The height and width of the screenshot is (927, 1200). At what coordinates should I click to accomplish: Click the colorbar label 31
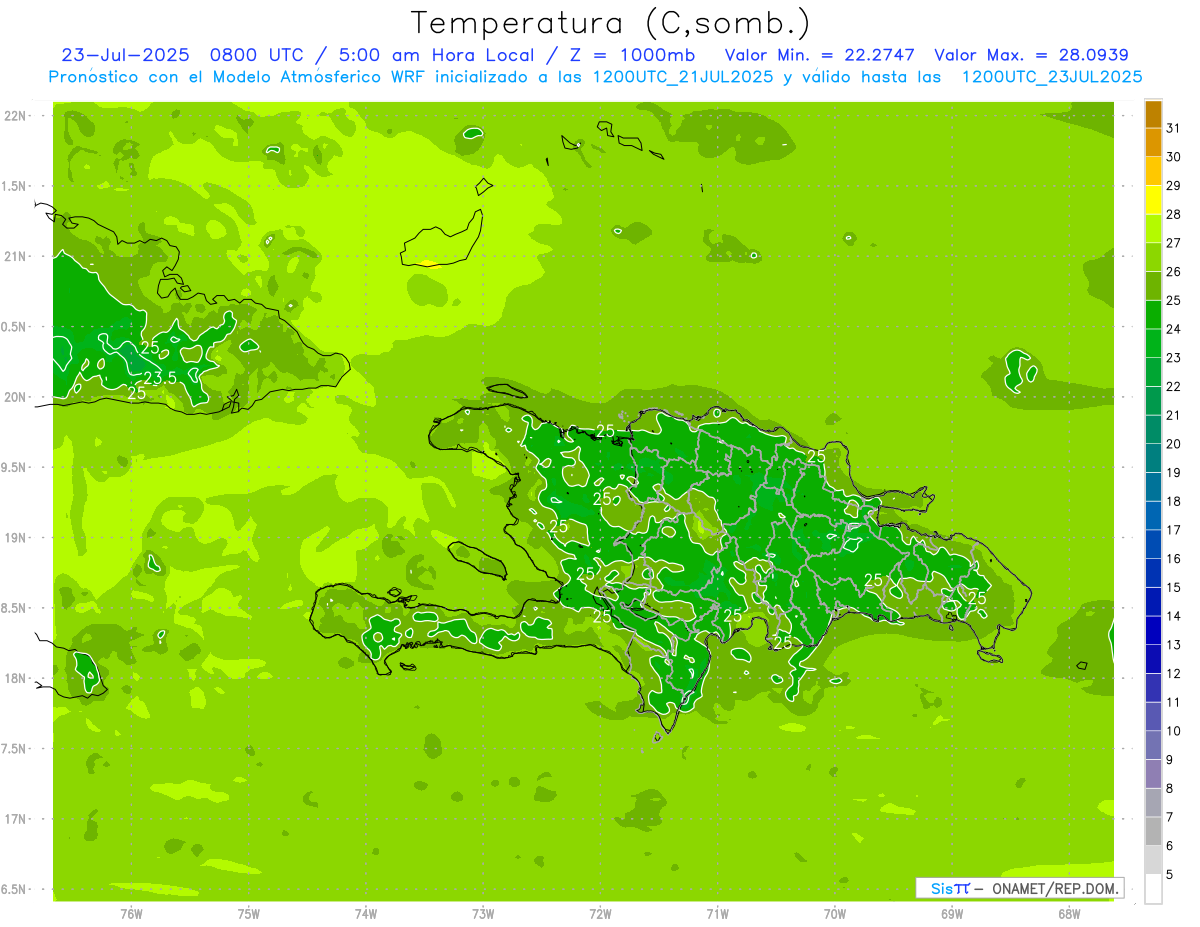(1174, 128)
